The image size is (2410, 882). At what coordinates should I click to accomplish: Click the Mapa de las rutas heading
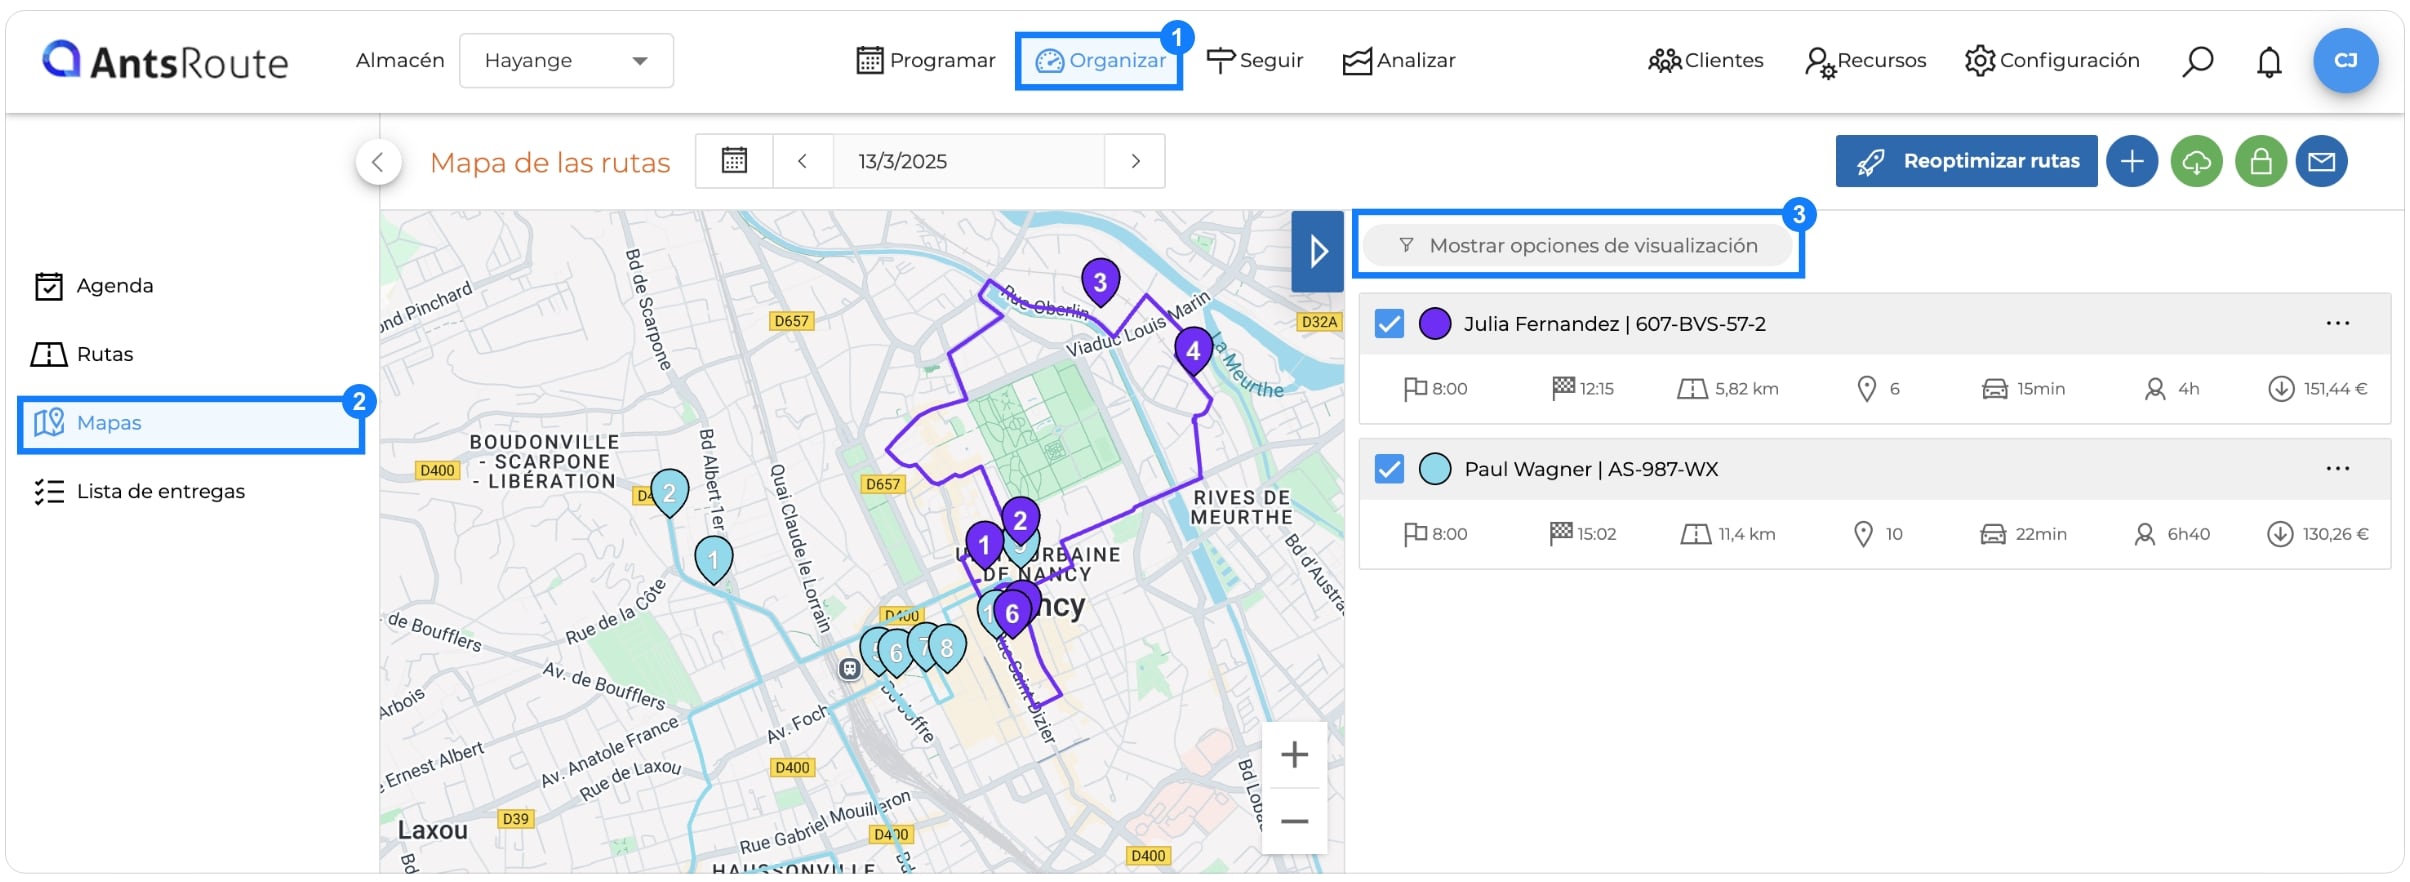coord(550,162)
